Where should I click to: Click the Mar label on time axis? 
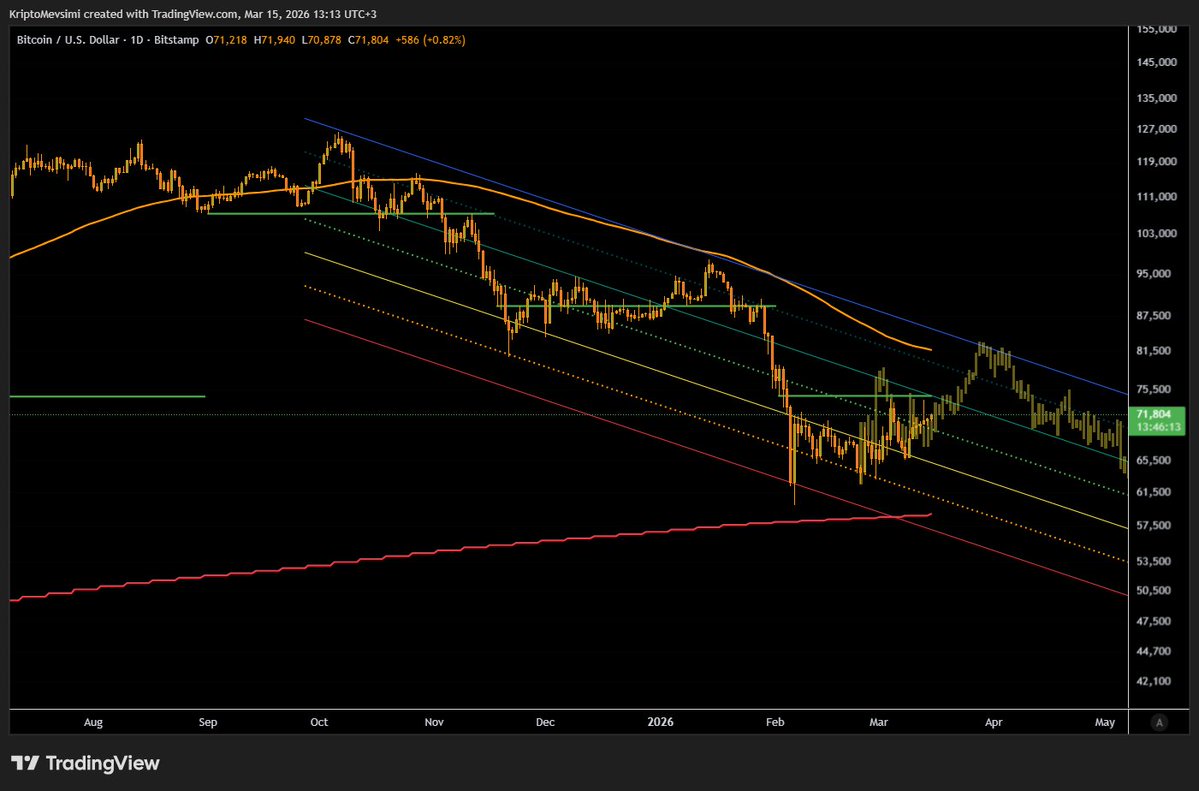[x=879, y=722]
